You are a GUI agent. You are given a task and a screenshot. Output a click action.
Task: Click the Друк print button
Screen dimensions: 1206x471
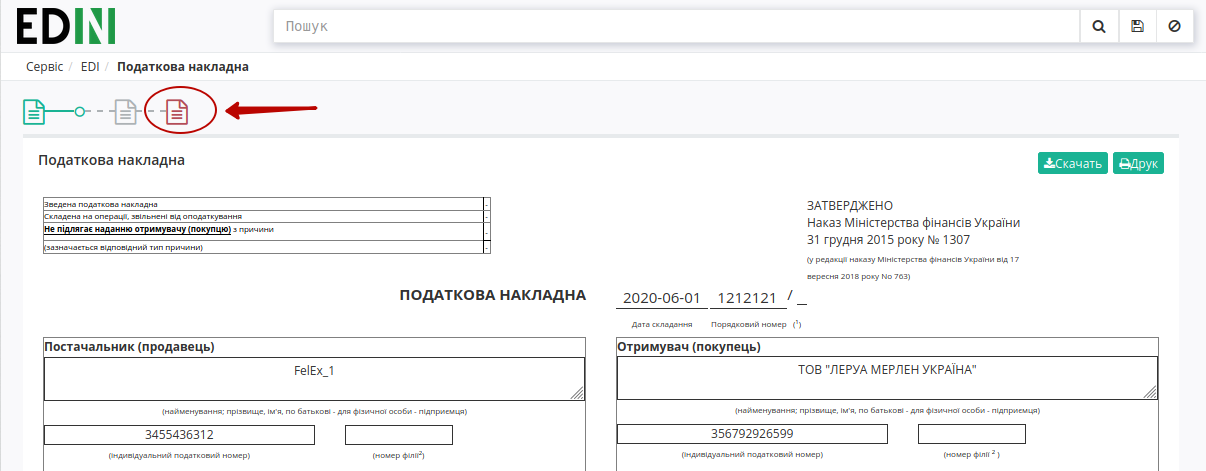1138,163
